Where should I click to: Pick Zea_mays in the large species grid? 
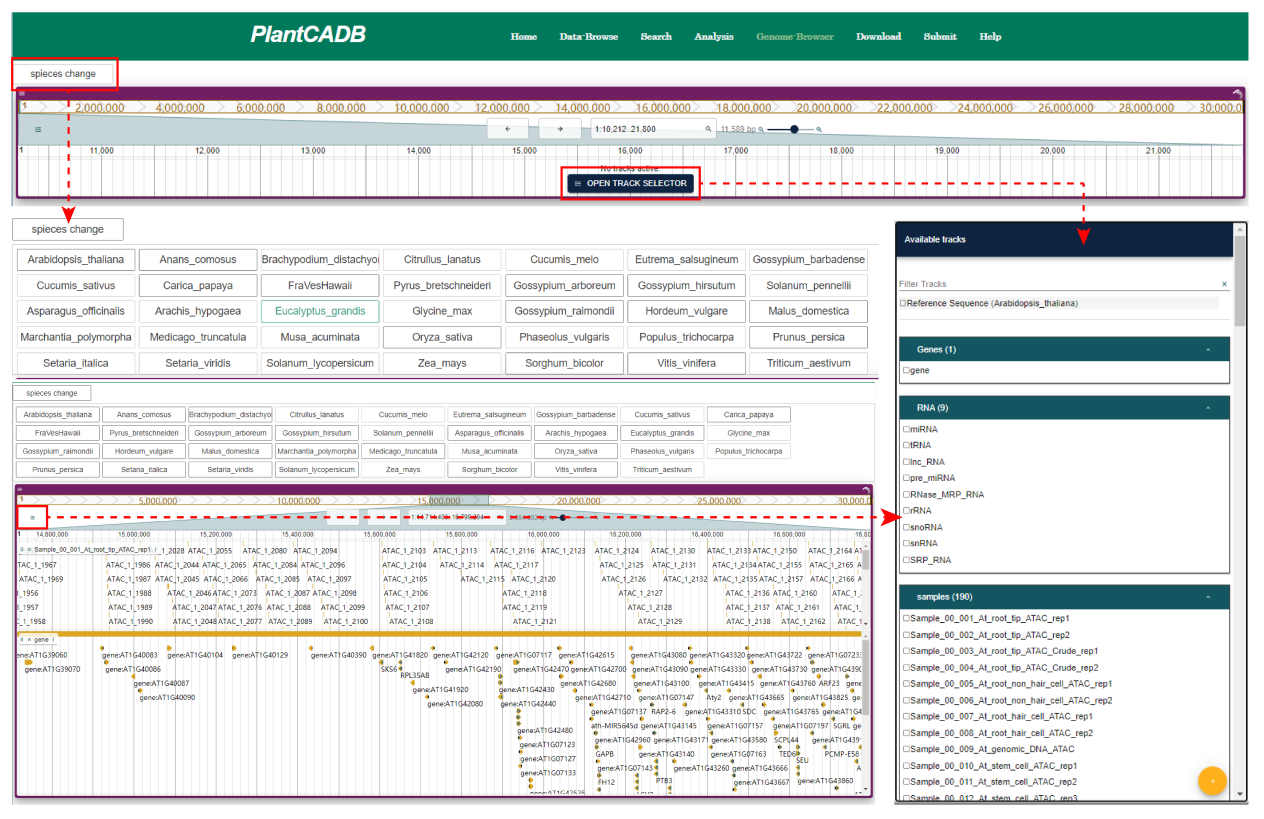tap(442, 363)
